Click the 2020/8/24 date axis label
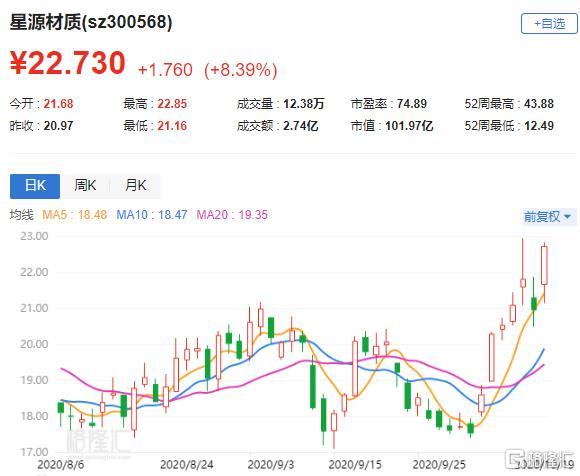Image resolution: width=580 pixels, height=476 pixels. click(x=186, y=465)
